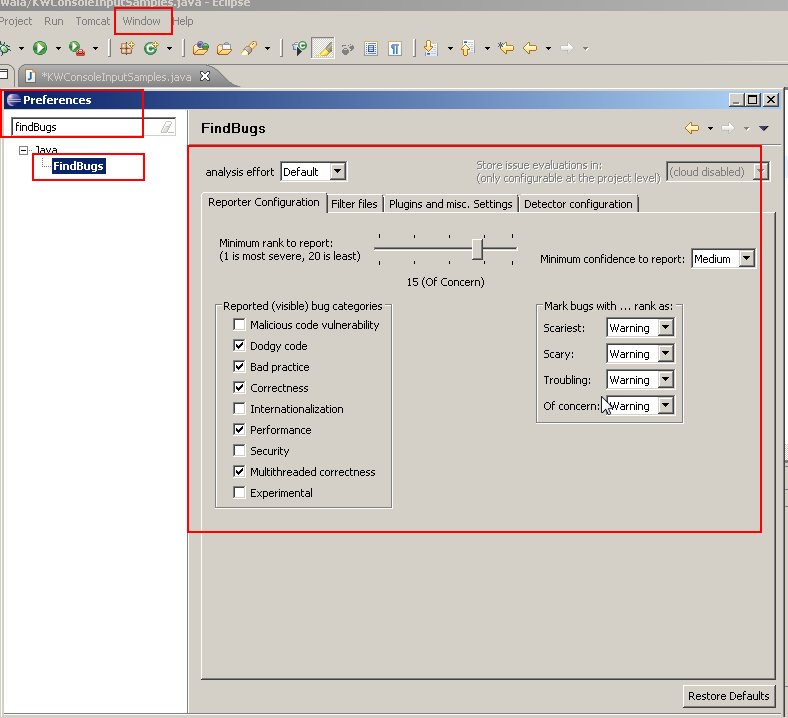Click the Last Edit Location icon

coord(506,48)
